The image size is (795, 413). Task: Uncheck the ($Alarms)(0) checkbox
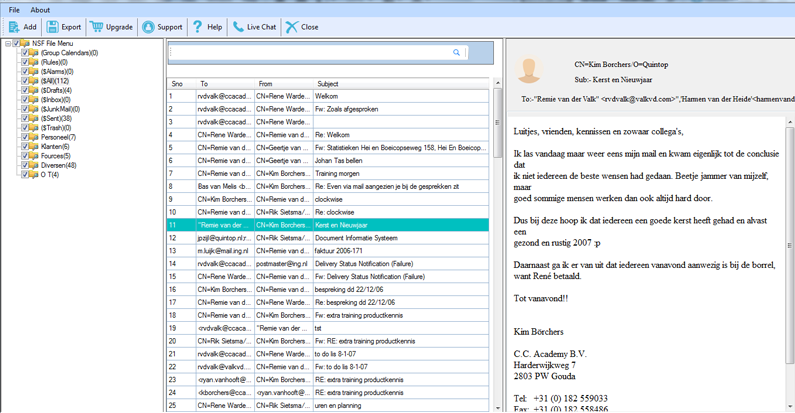(x=24, y=71)
